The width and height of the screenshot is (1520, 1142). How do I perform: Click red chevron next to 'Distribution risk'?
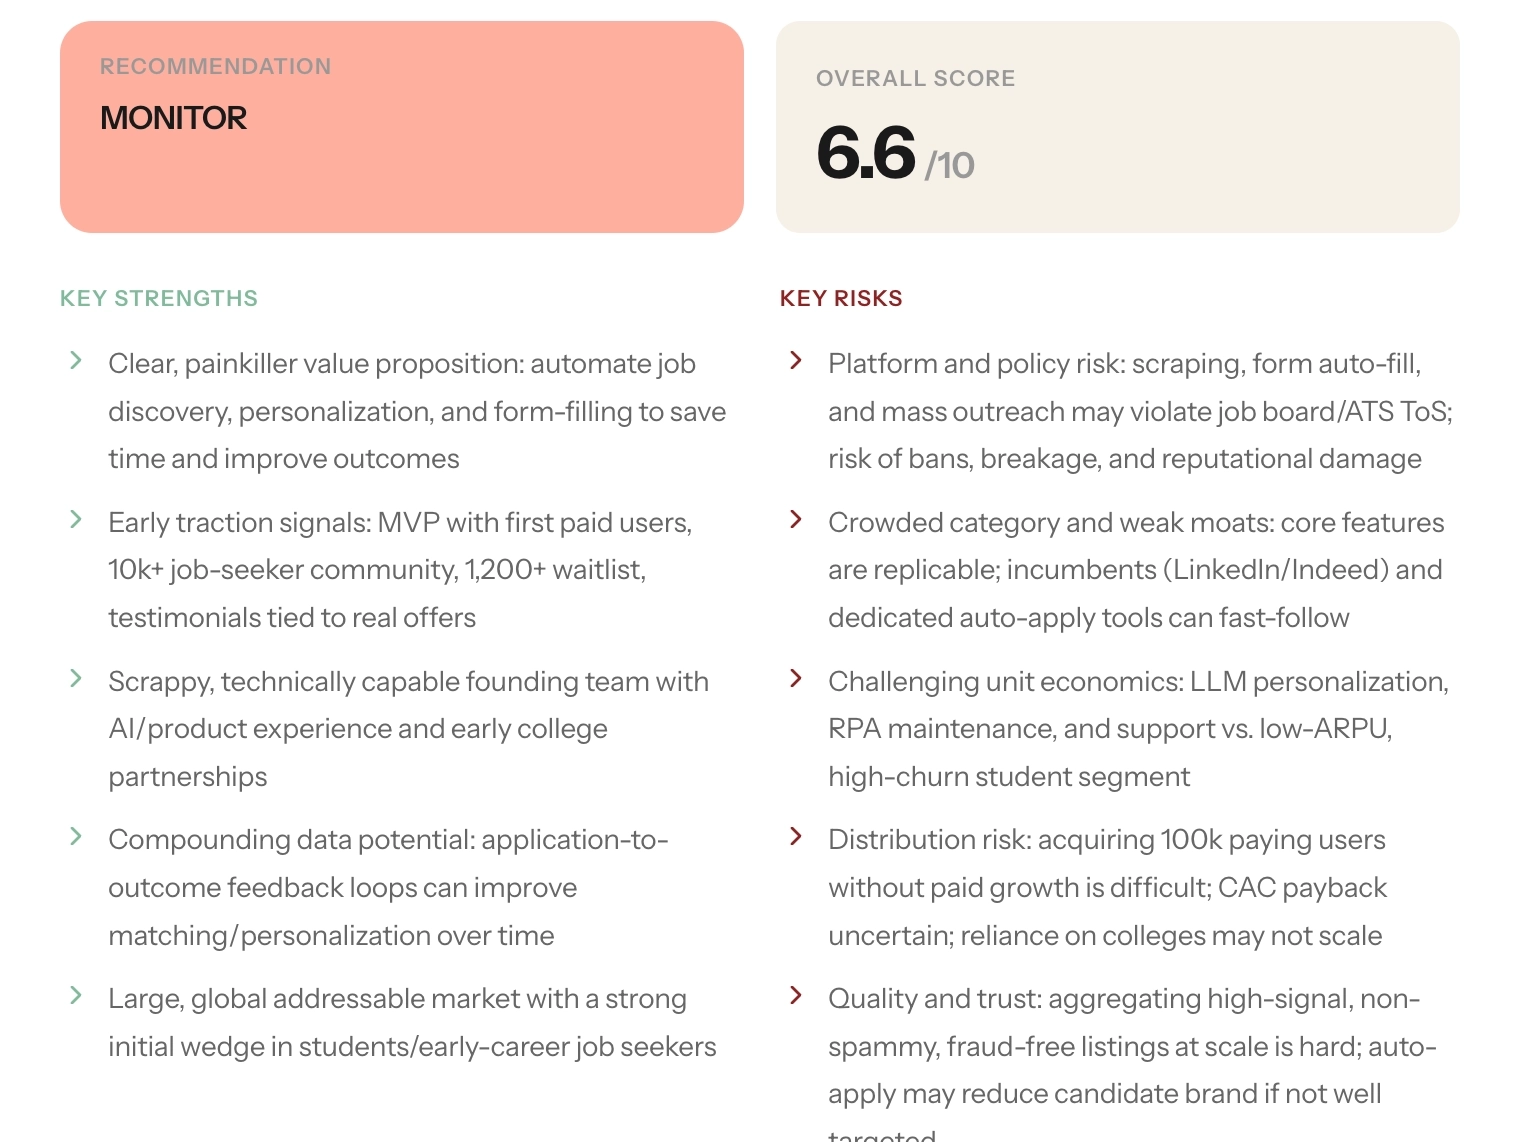796,836
